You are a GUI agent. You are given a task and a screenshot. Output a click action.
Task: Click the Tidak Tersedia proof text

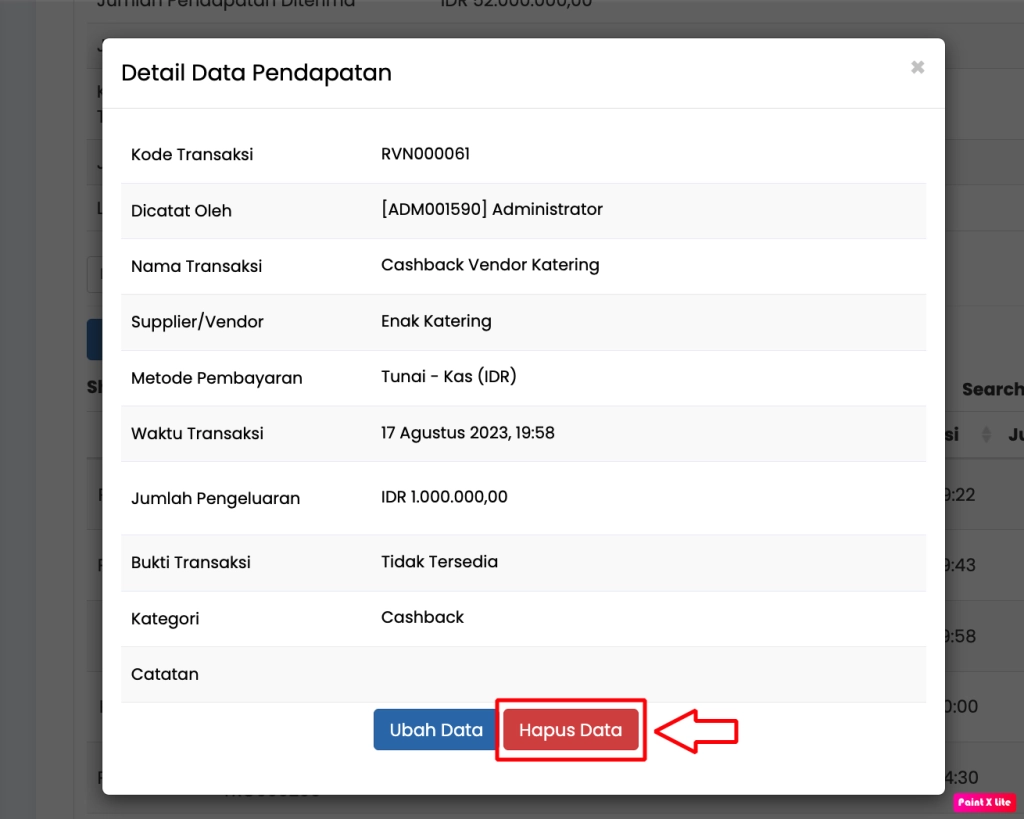click(x=439, y=562)
